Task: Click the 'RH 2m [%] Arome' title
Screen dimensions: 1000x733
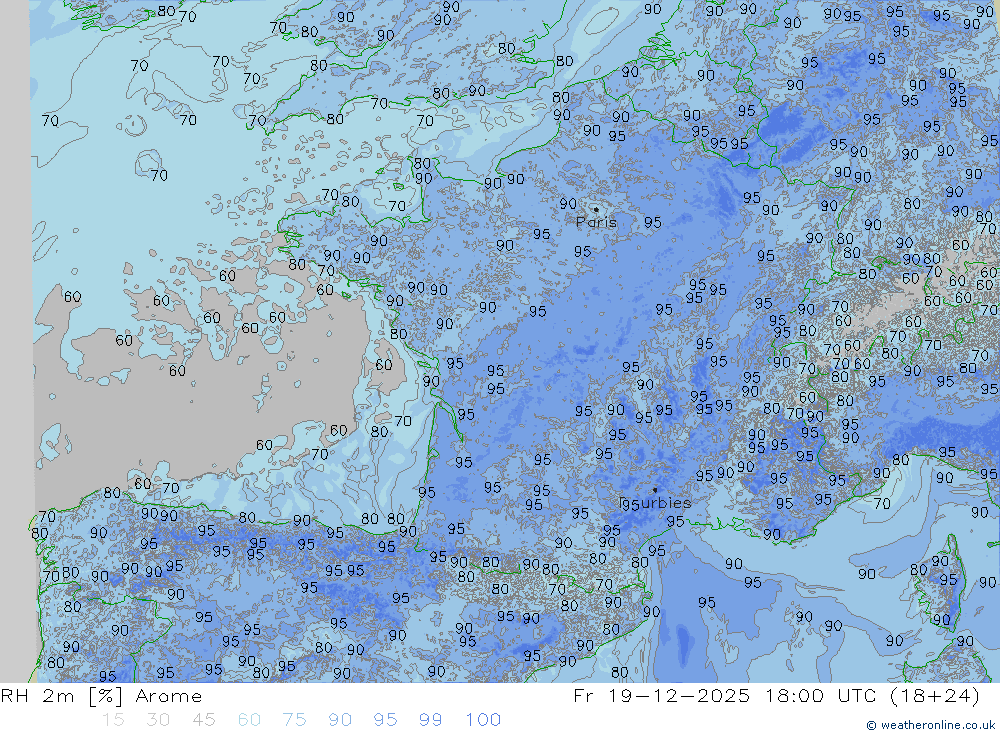Action: click(101, 695)
